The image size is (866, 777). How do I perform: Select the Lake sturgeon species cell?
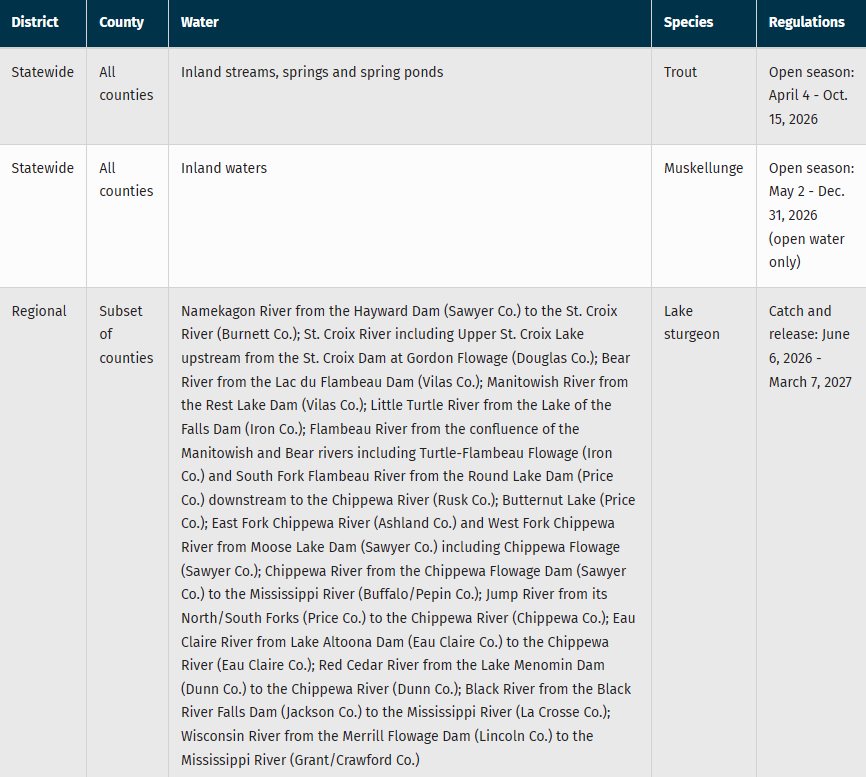point(691,322)
